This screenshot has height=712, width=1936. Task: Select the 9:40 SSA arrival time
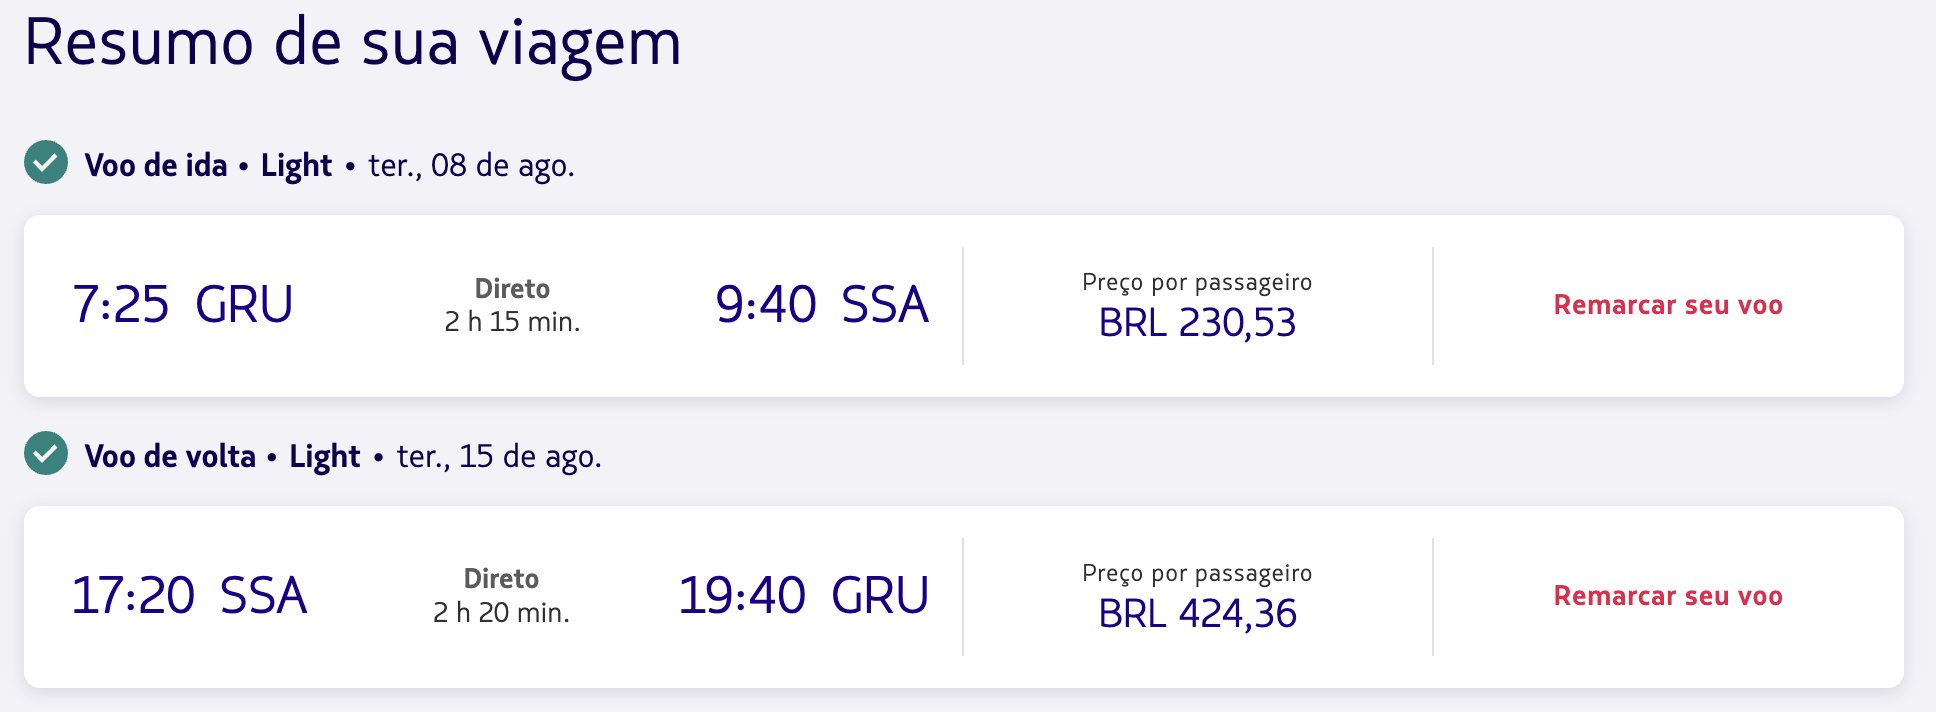tap(822, 305)
